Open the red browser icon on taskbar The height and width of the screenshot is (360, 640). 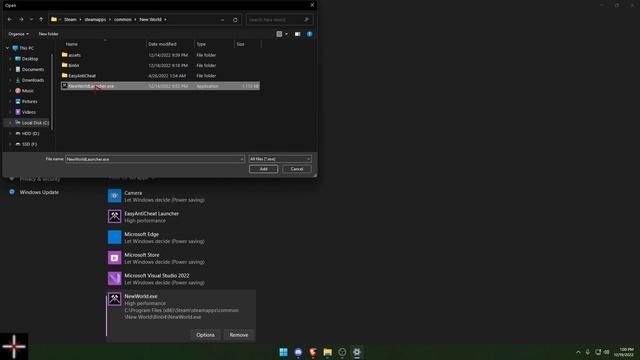pyautogui.click(x=313, y=352)
